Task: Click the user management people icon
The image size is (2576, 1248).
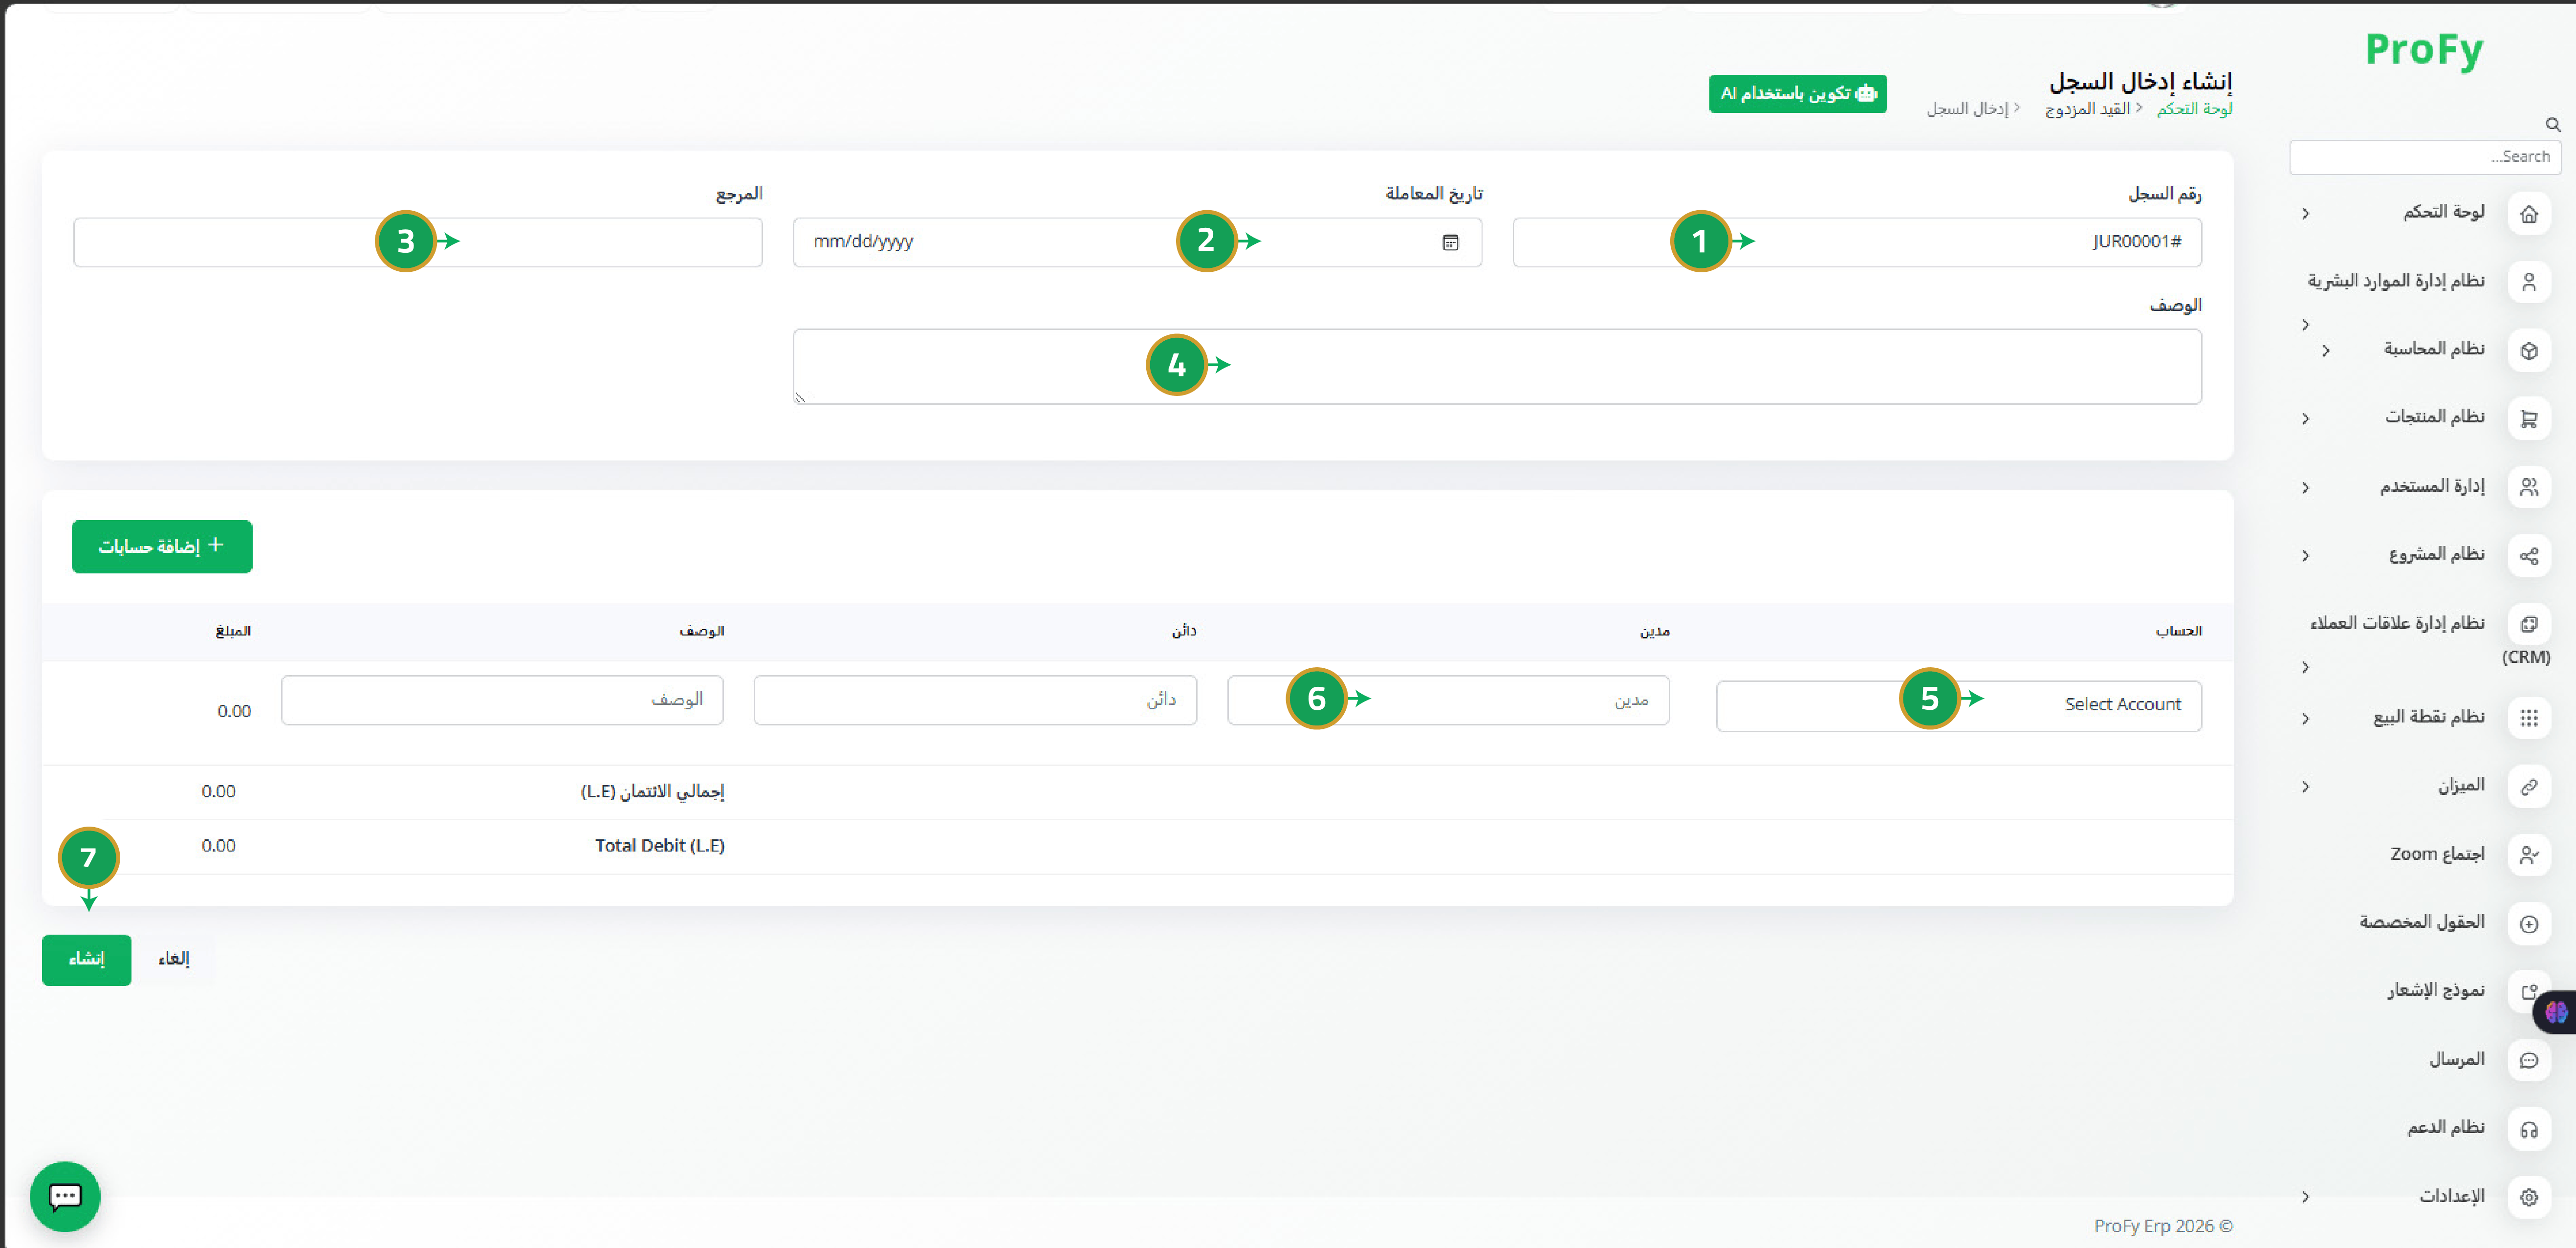Action: click(2528, 487)
